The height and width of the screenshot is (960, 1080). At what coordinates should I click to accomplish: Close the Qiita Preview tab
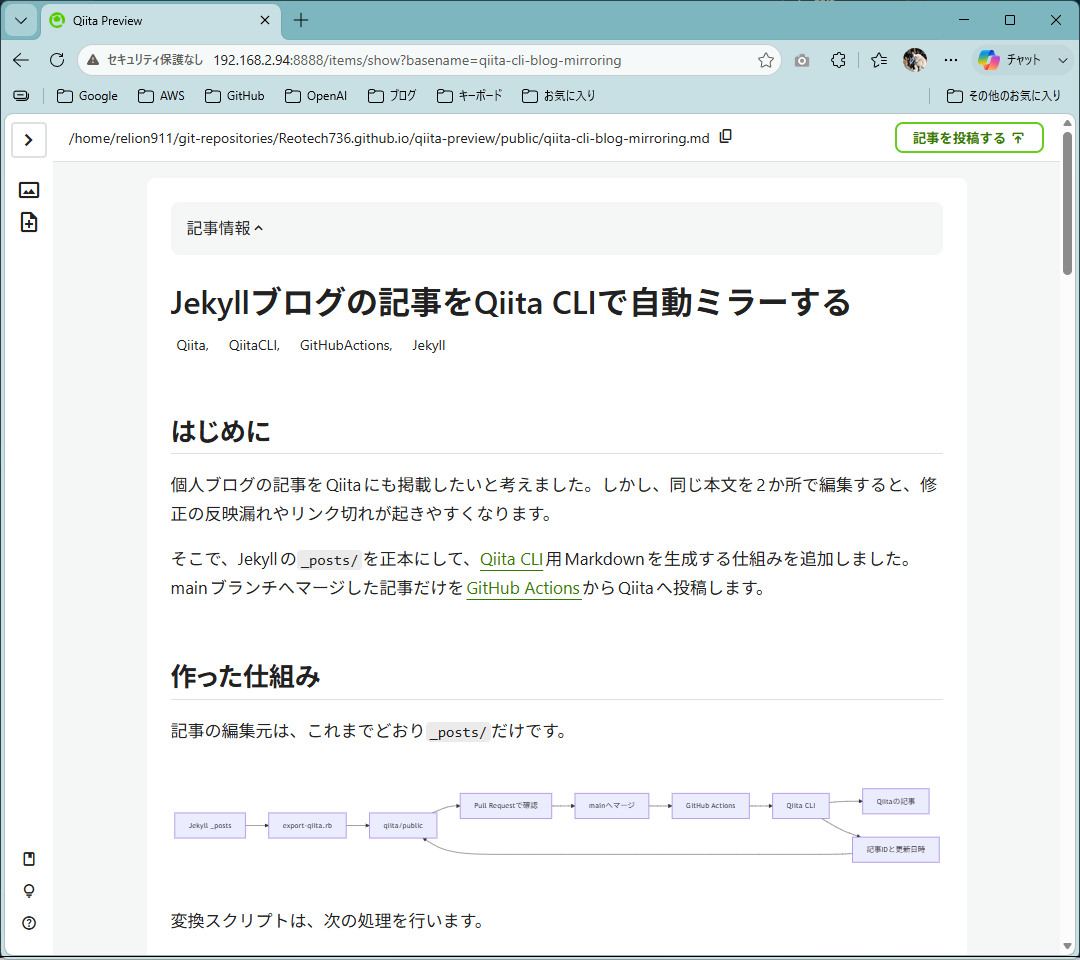[264, 21]
